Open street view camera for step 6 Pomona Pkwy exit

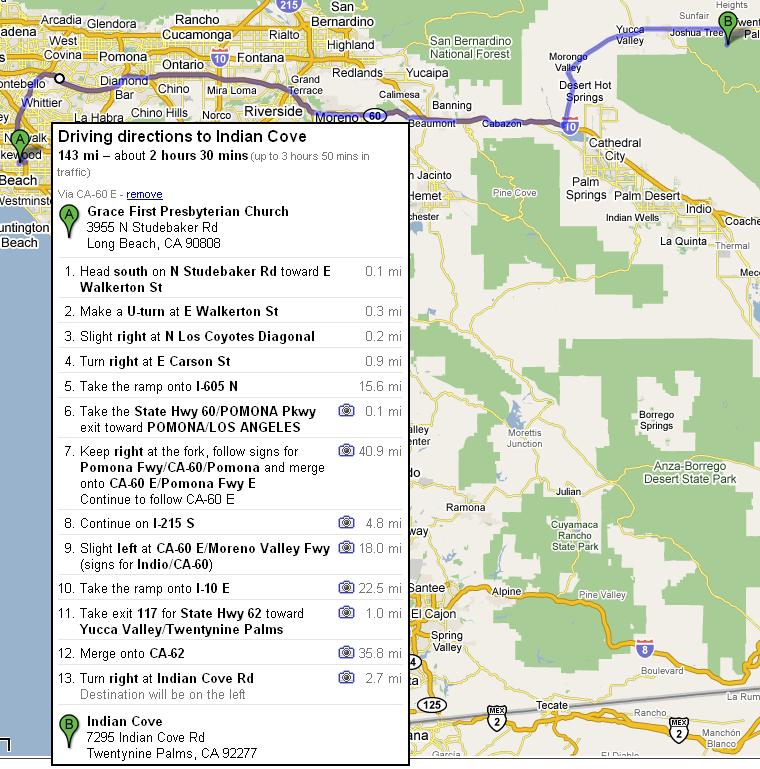(x=346, y=410)
